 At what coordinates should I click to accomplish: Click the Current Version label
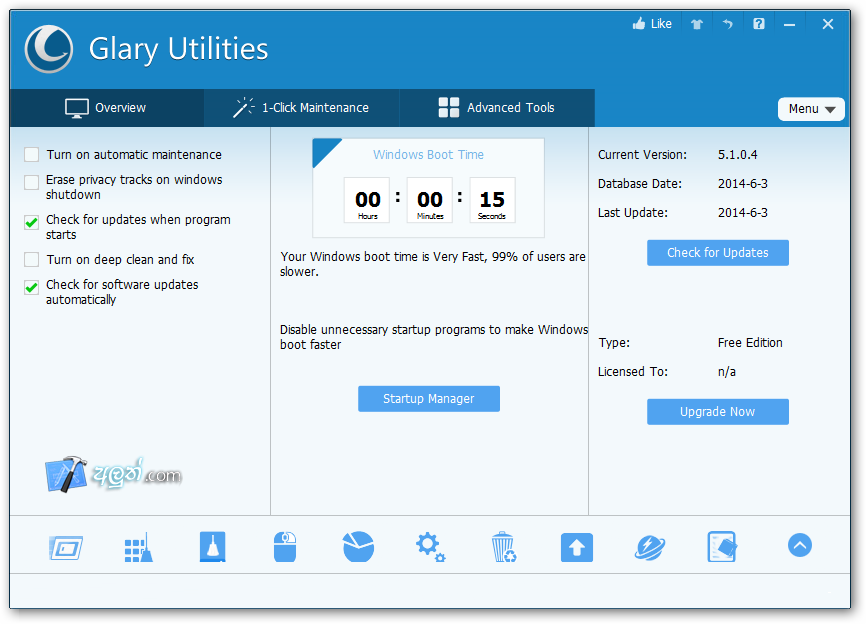click(642, 155)
